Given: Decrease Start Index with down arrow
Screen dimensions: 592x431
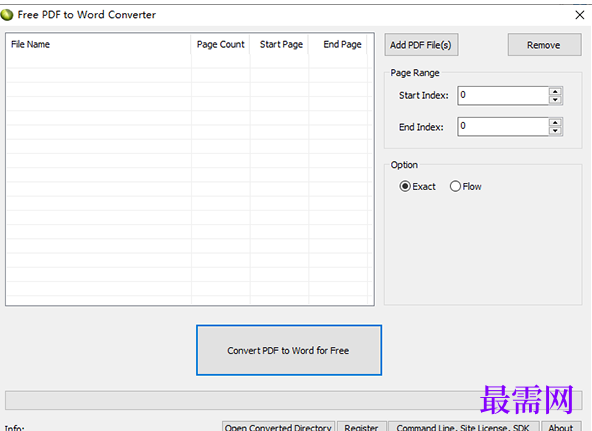Looking at the screenshot, I should (555, 100).
